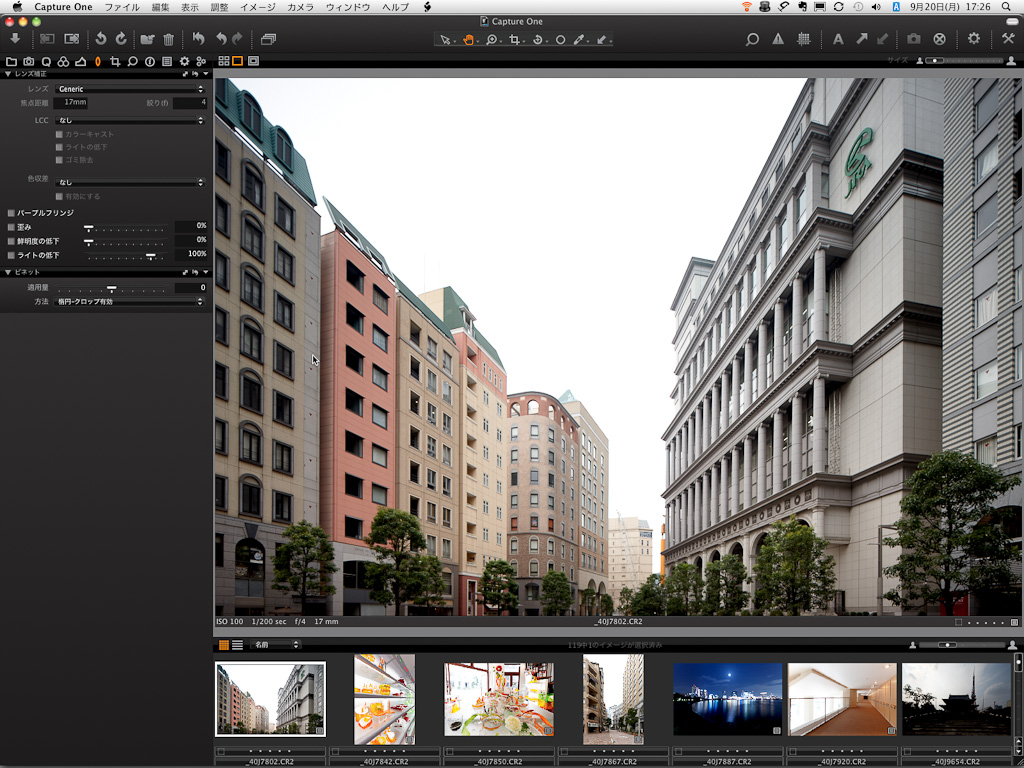Viewport: 1024px width, 768px height.
Task: Check the ライトの低下 option under sliders
Action: pos(11,255)
